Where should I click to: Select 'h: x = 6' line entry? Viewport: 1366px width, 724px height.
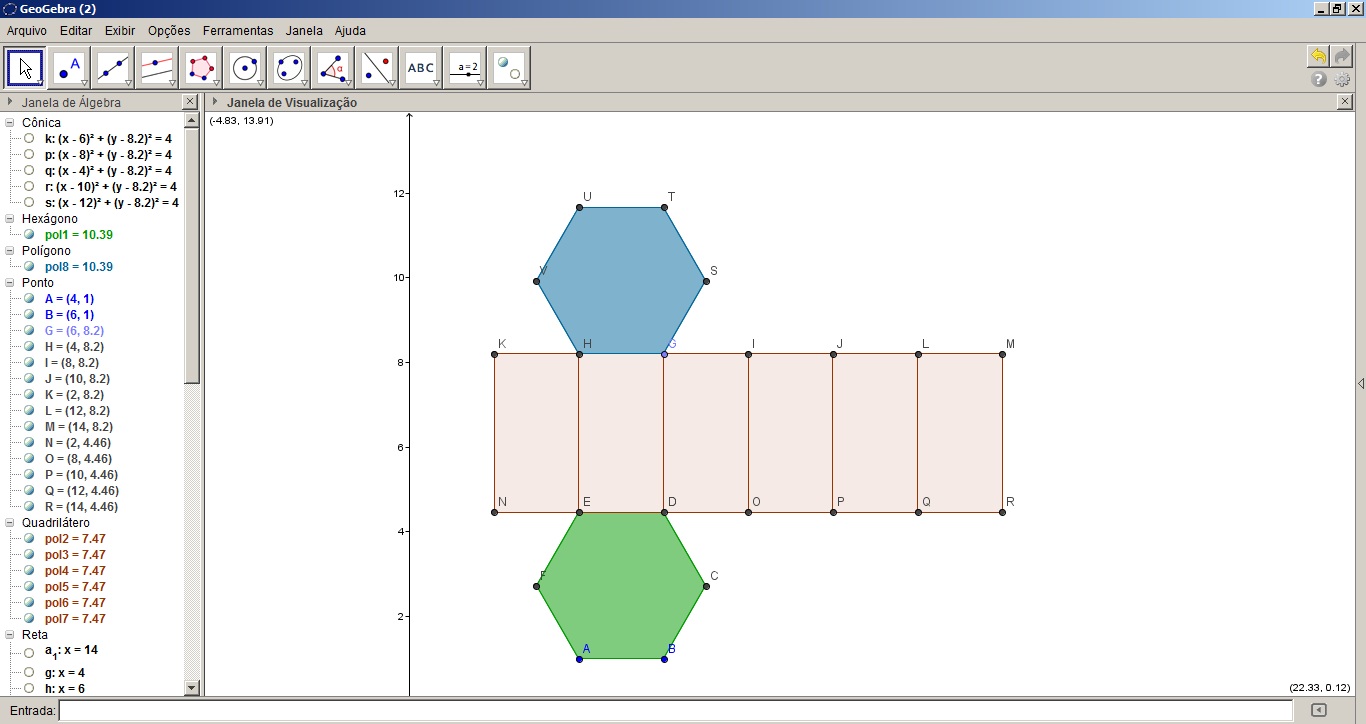point(65,688)
